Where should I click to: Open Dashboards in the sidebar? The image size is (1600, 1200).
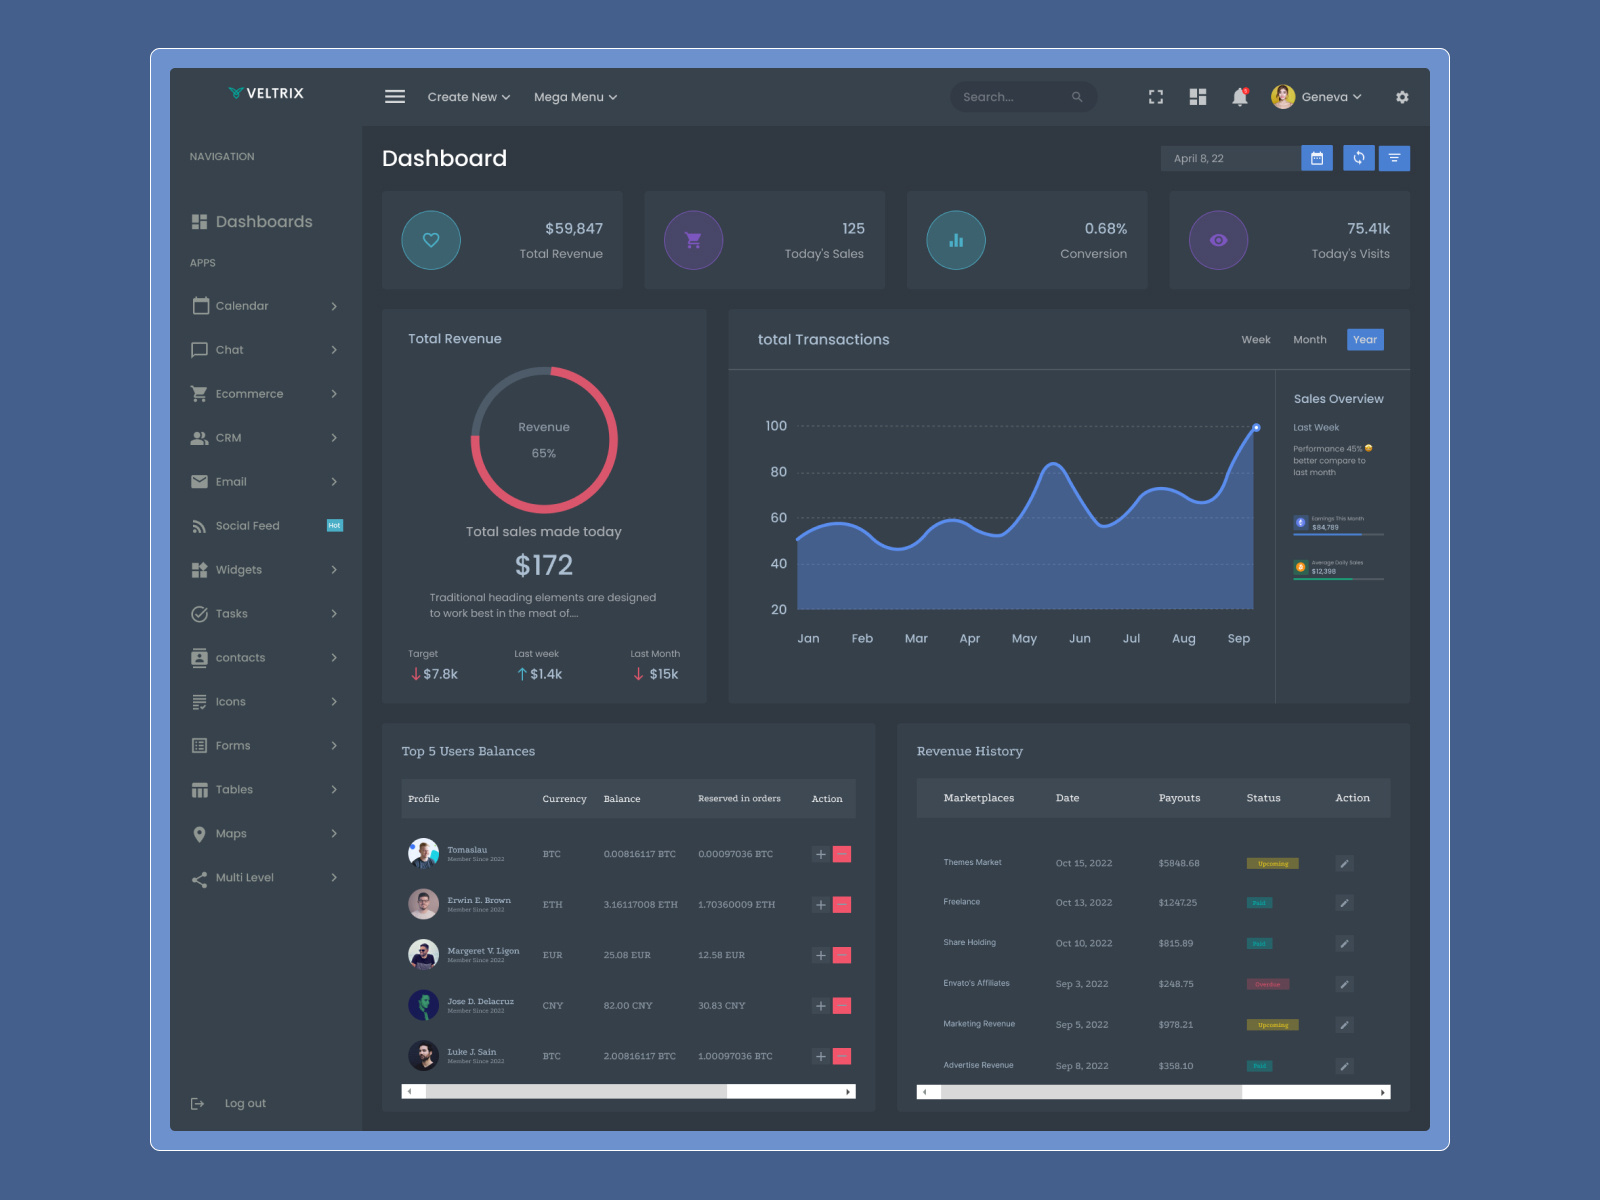coord(252,222)
